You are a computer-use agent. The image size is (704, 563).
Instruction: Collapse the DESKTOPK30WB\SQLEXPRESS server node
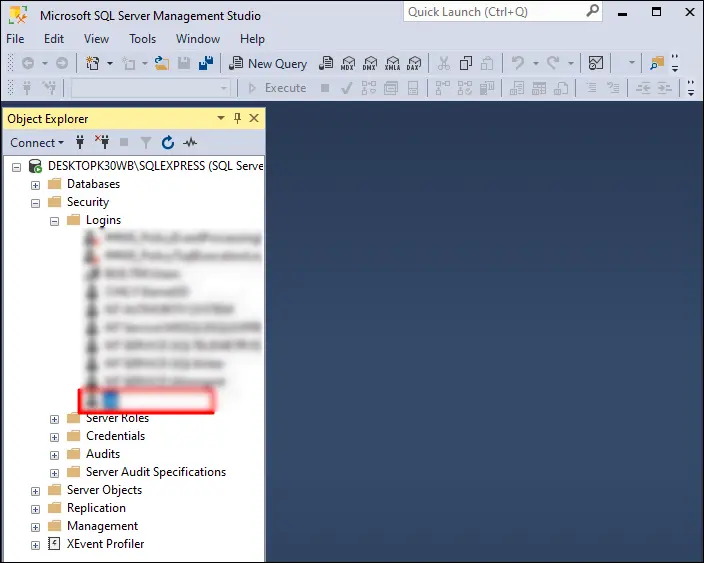[17, 167]
